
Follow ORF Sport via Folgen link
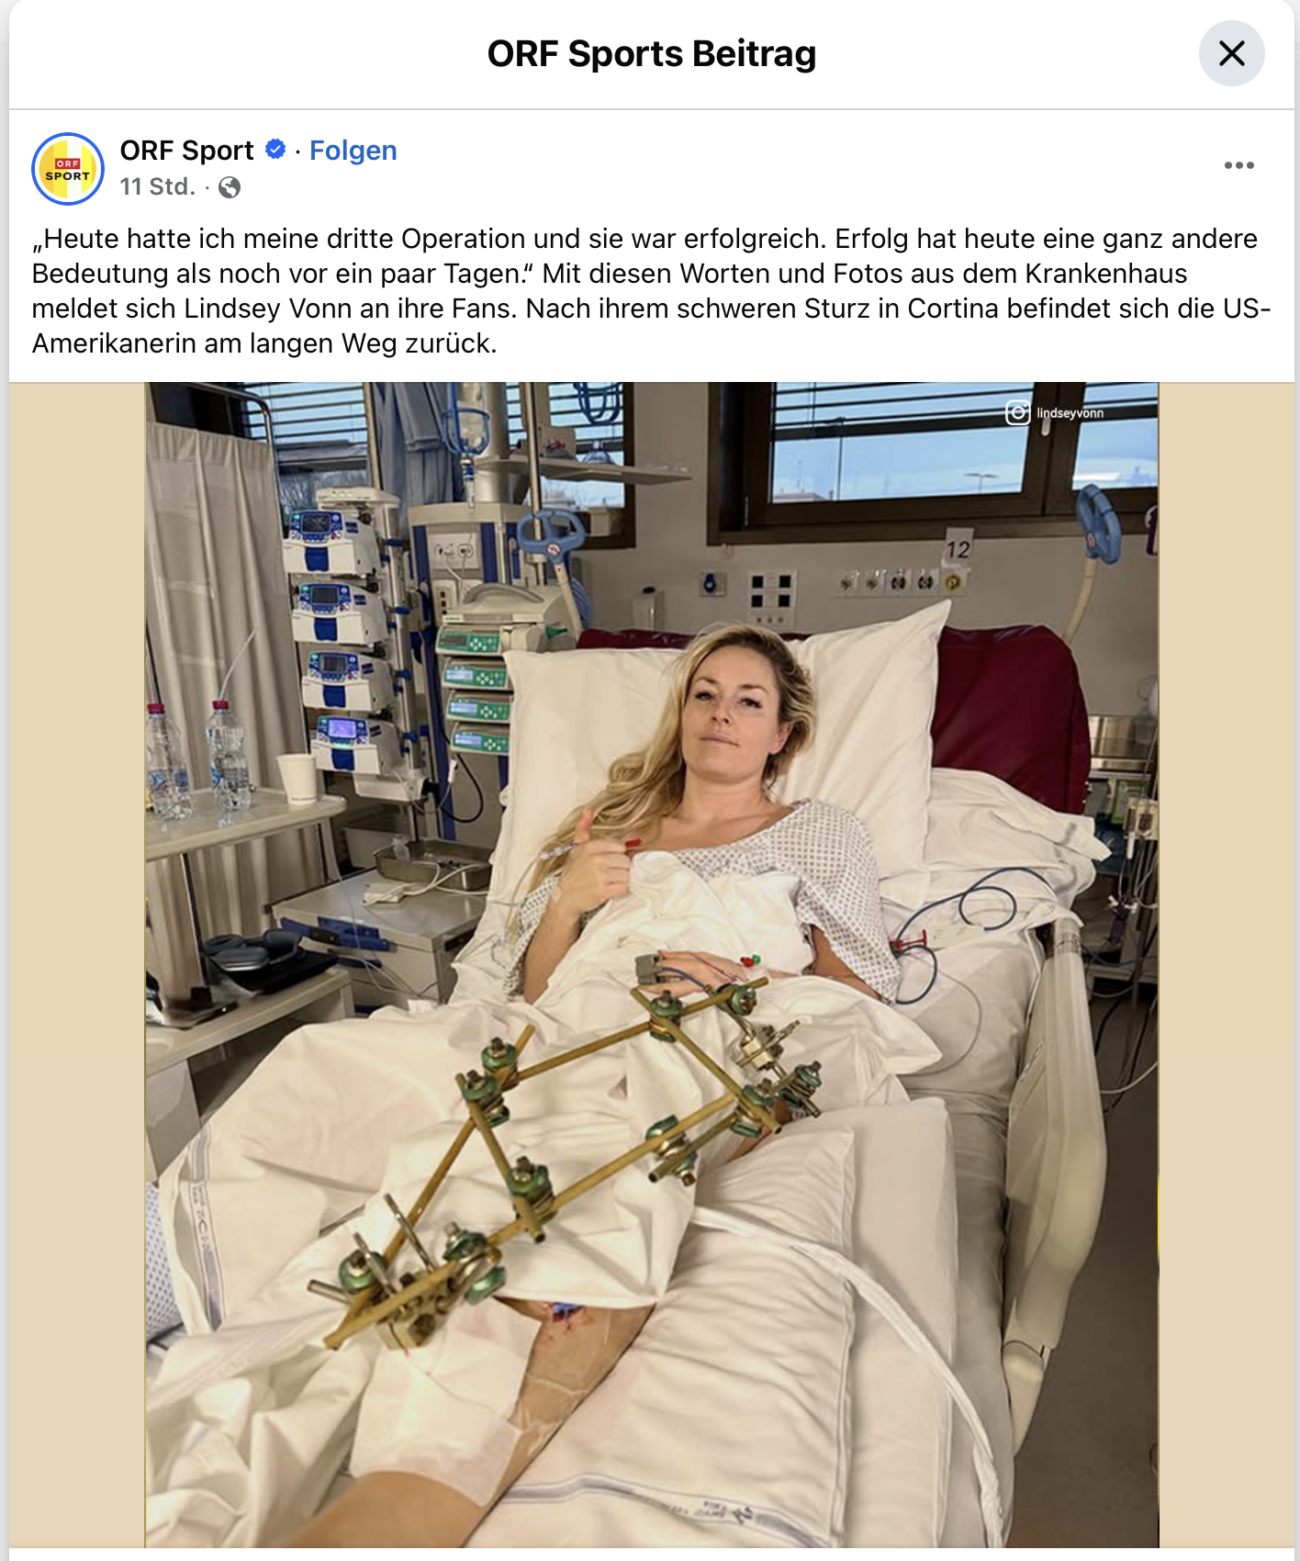coord(353,150)
